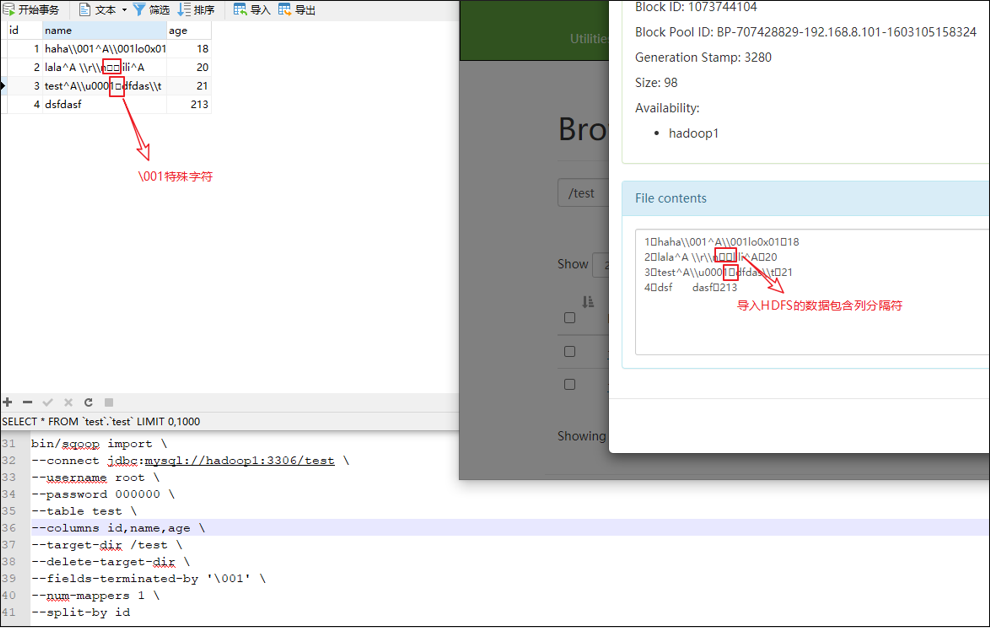The width and height of the screenshot is (990, 628).
Task: Click the id cell '4' in the grid
Action: (x=25, y=104)
